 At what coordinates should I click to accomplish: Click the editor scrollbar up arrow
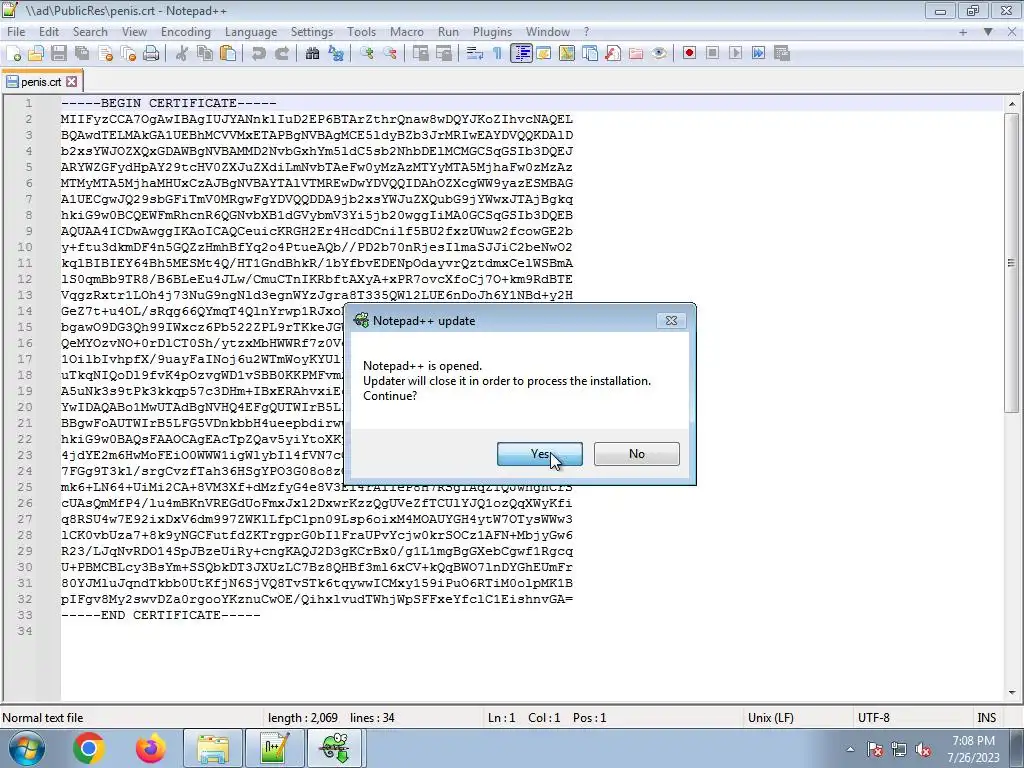(1012, 104)
